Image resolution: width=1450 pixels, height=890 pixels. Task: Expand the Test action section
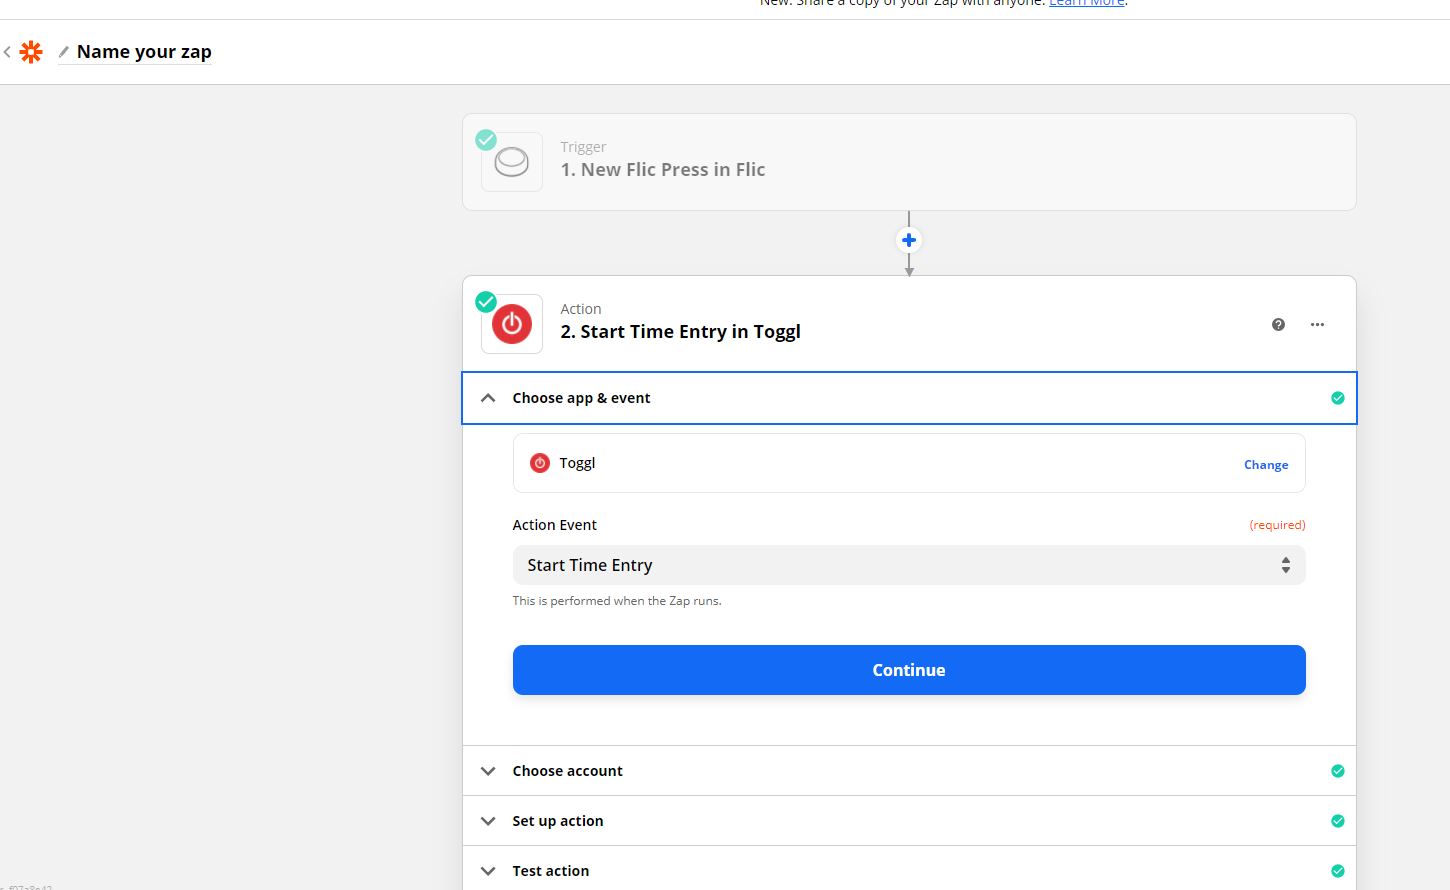pyautogui.click(x=488, y=871)
